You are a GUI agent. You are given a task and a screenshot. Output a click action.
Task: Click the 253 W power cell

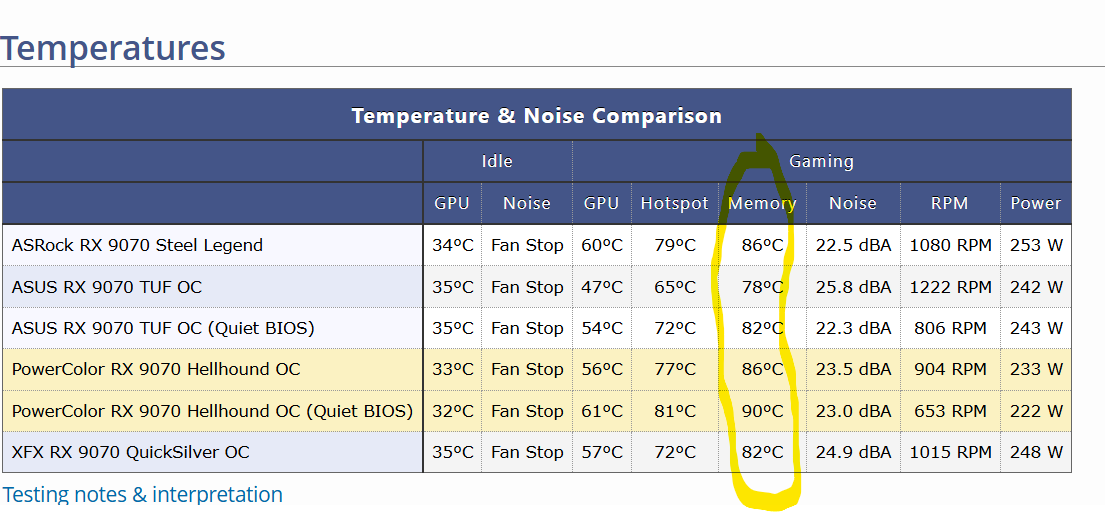(1036, 245)
